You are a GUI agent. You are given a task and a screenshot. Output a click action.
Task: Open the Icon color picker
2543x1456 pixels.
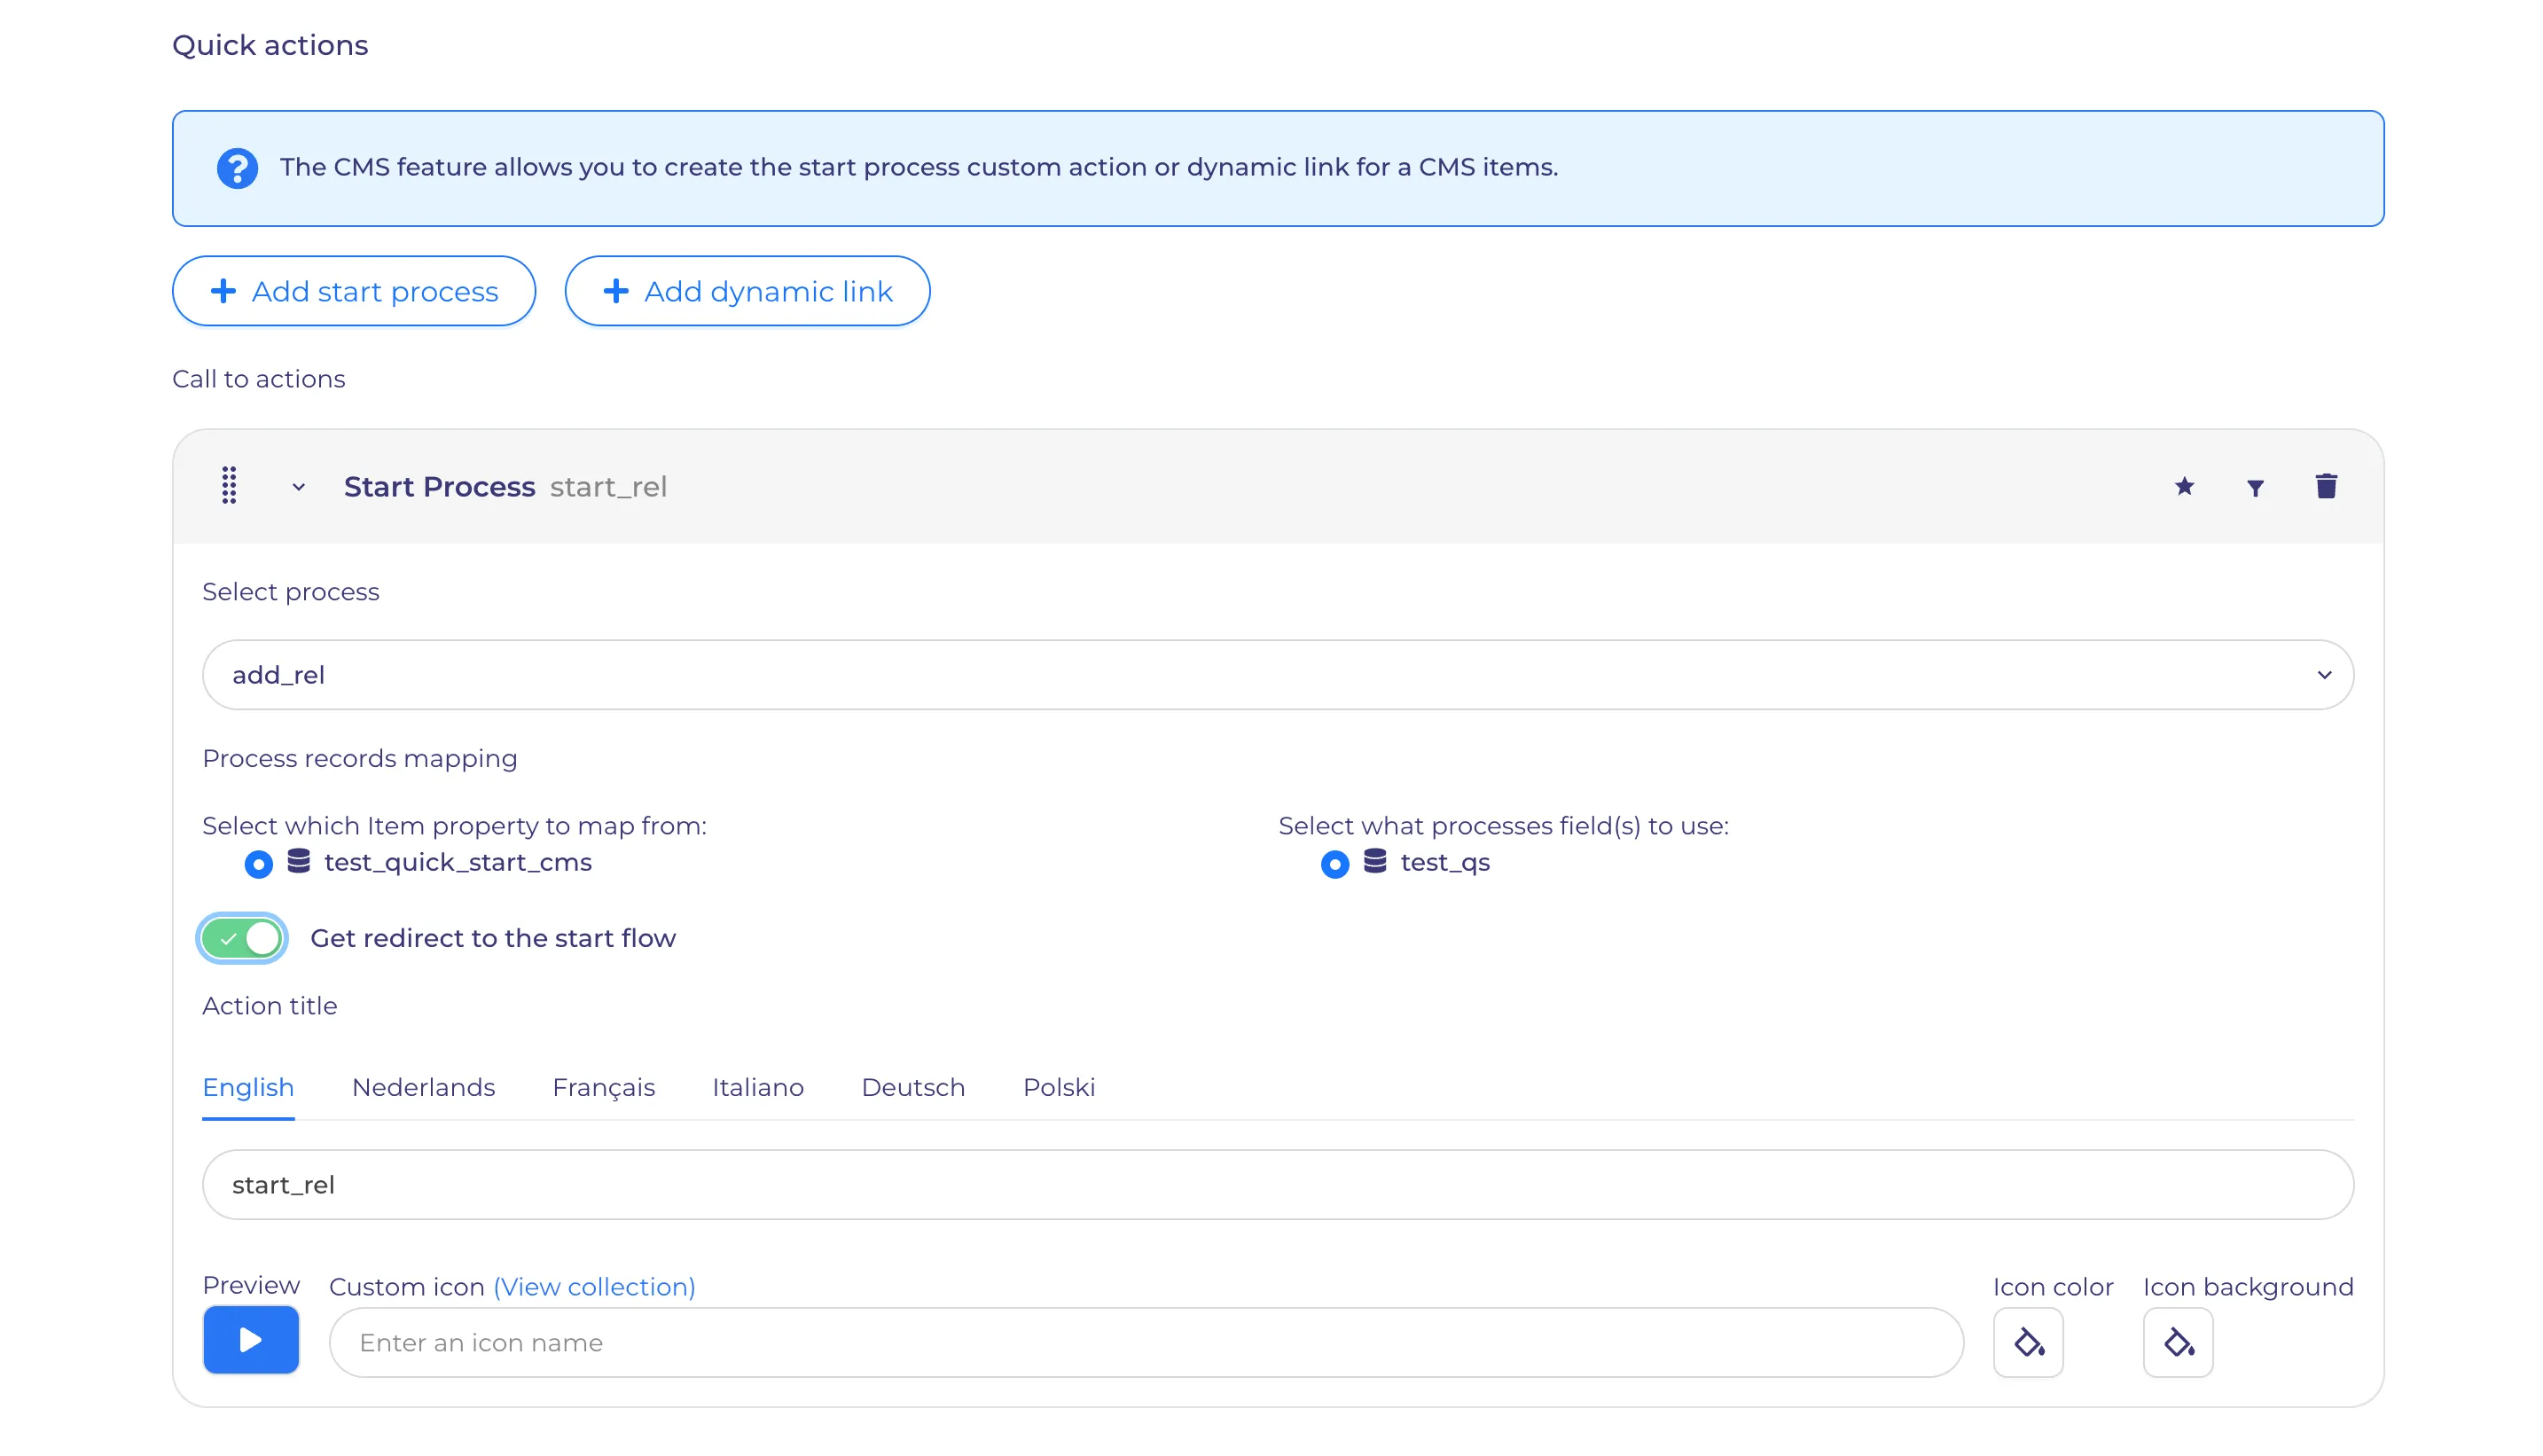point(2028,1342)
